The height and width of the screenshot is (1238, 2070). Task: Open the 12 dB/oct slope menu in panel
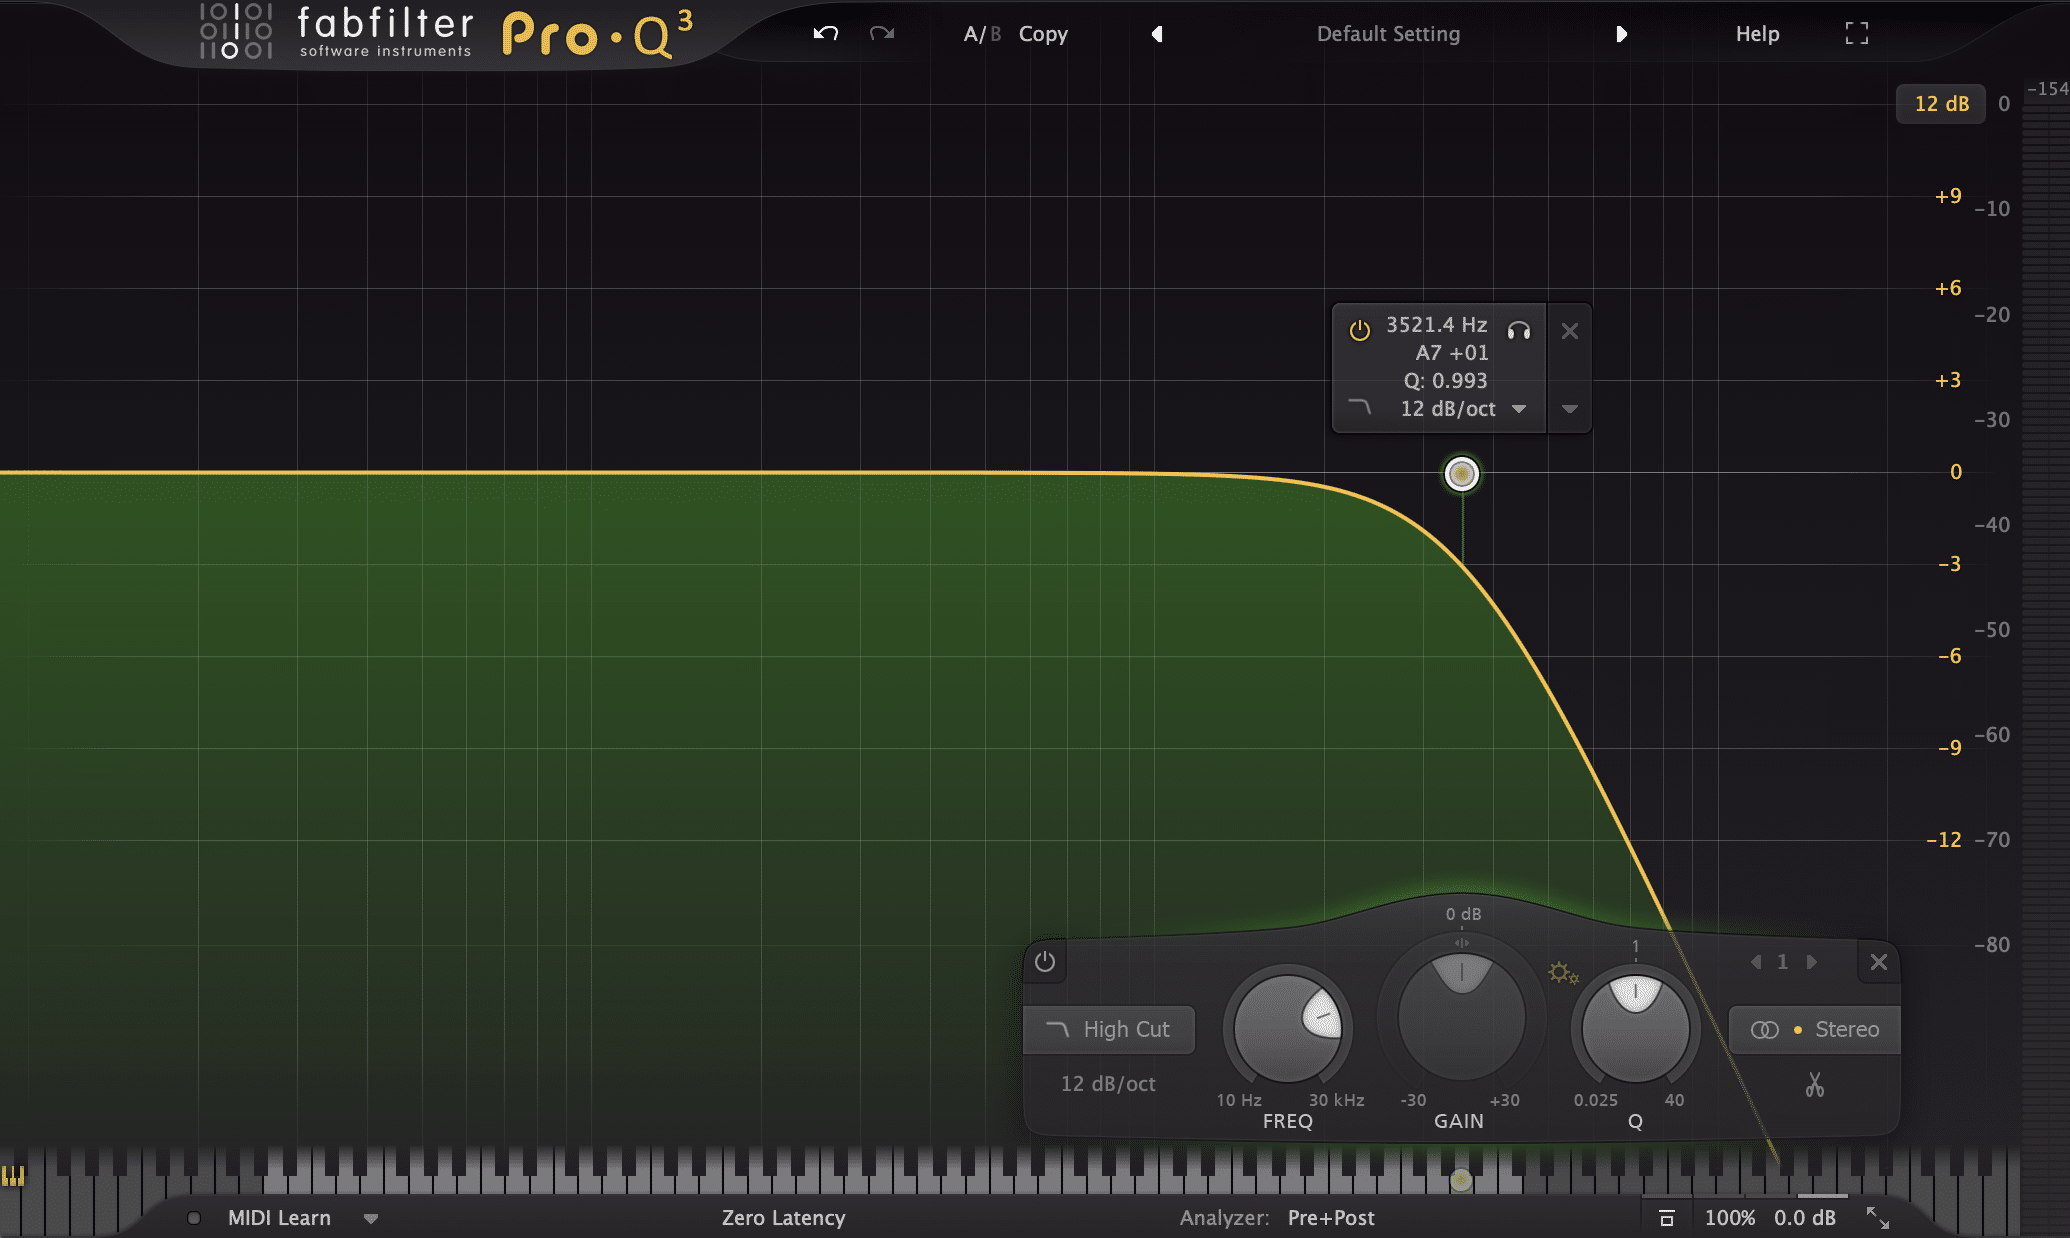(1108, 1084)
